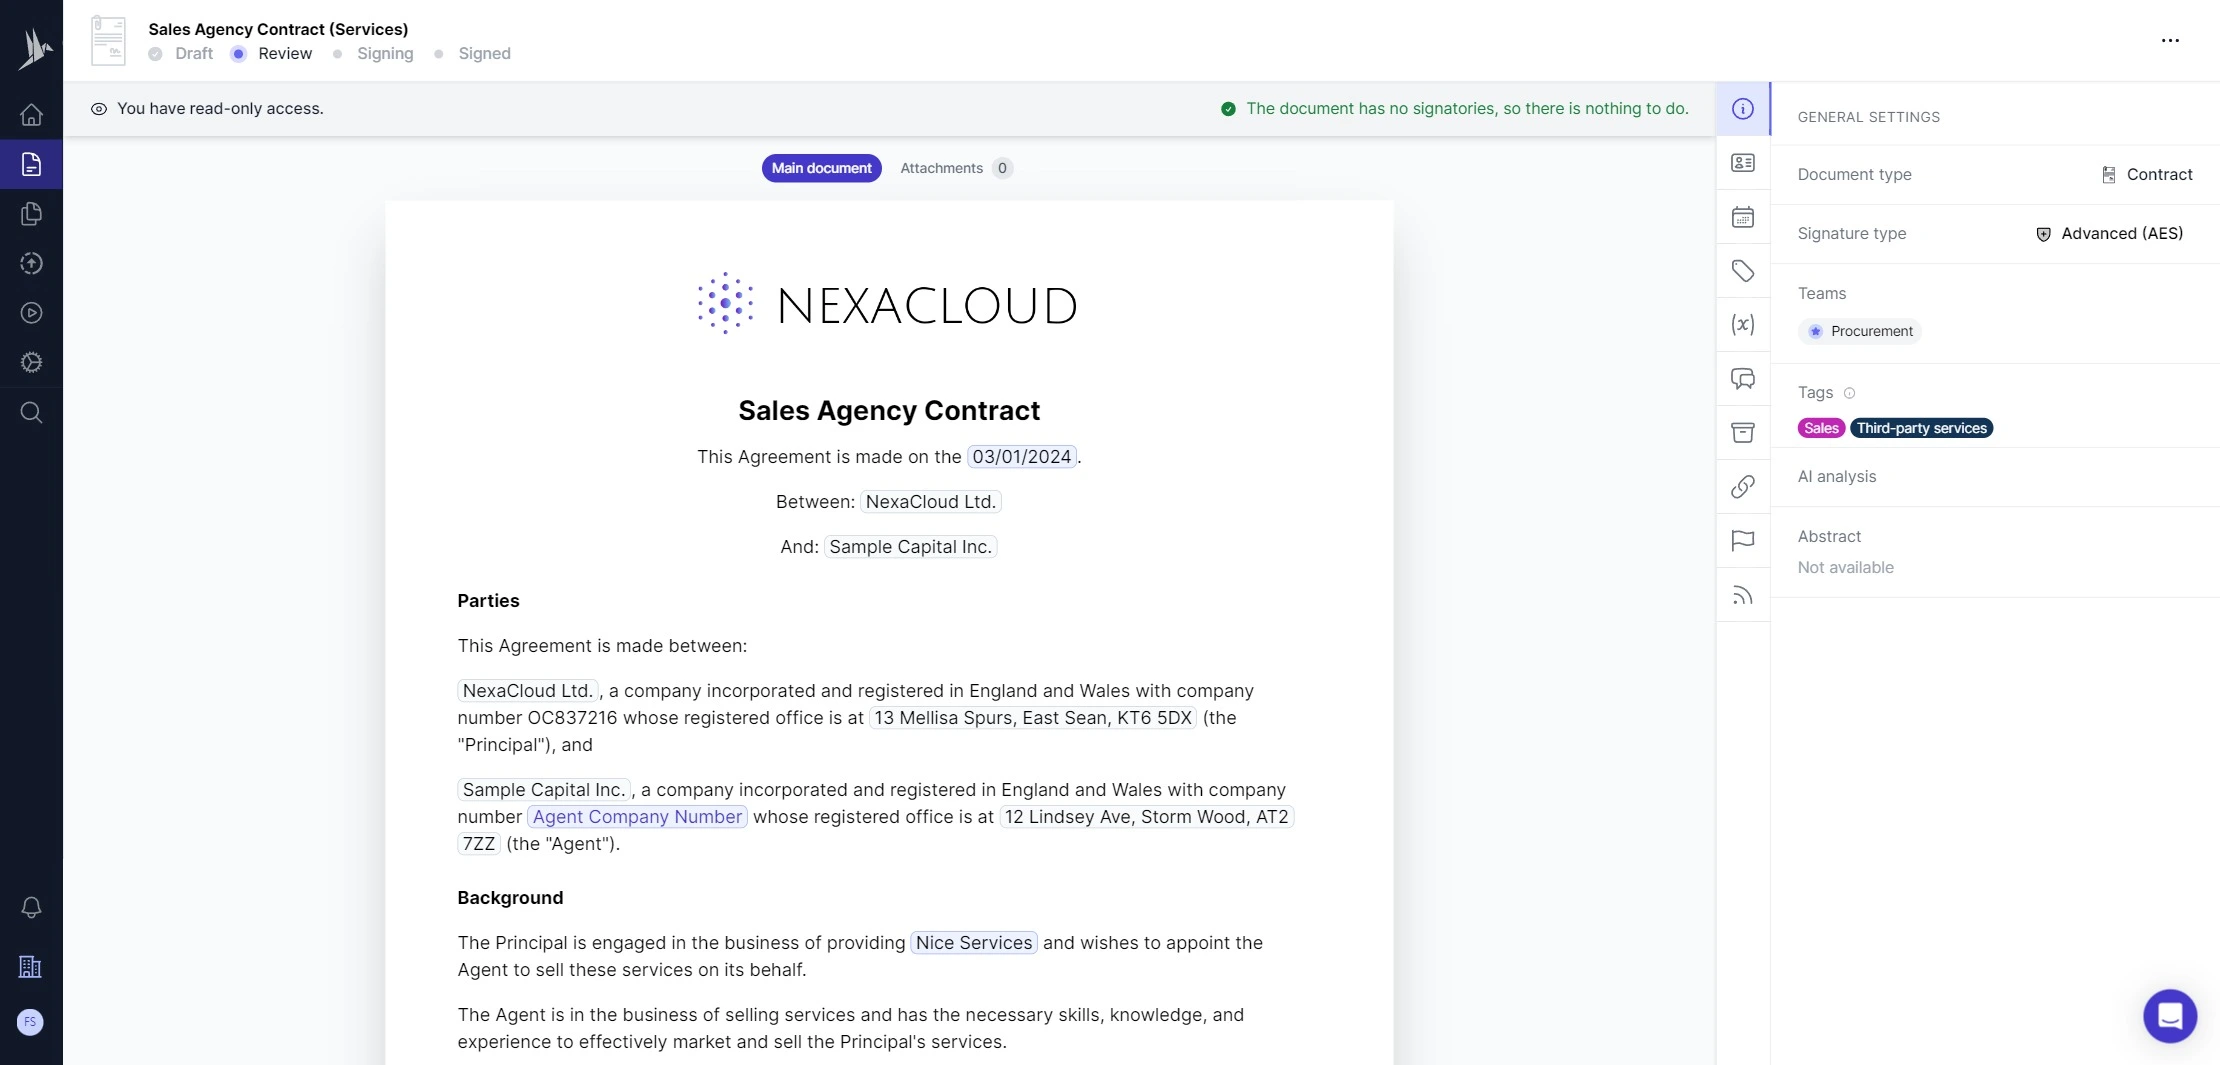Click the AI analysis section label
The image size is (2220, 1065).
pos(1836,477)
